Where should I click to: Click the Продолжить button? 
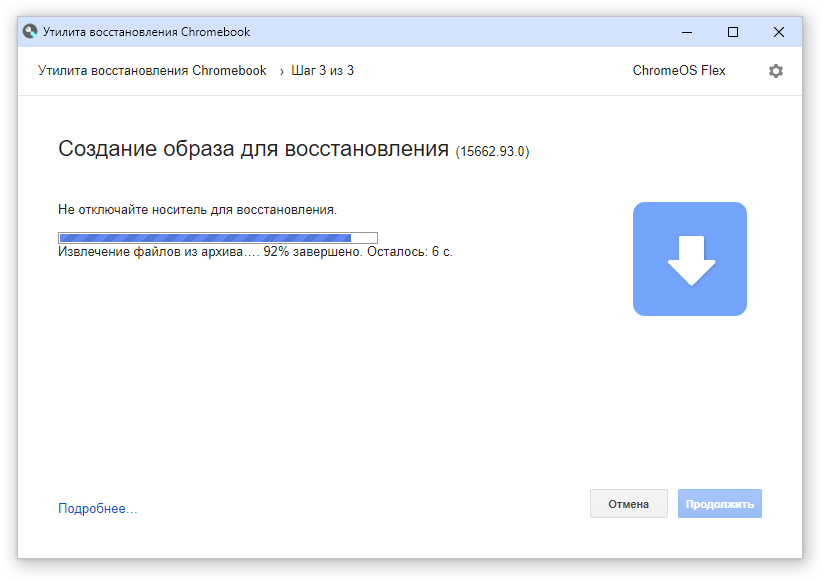(x=719, y=504)
